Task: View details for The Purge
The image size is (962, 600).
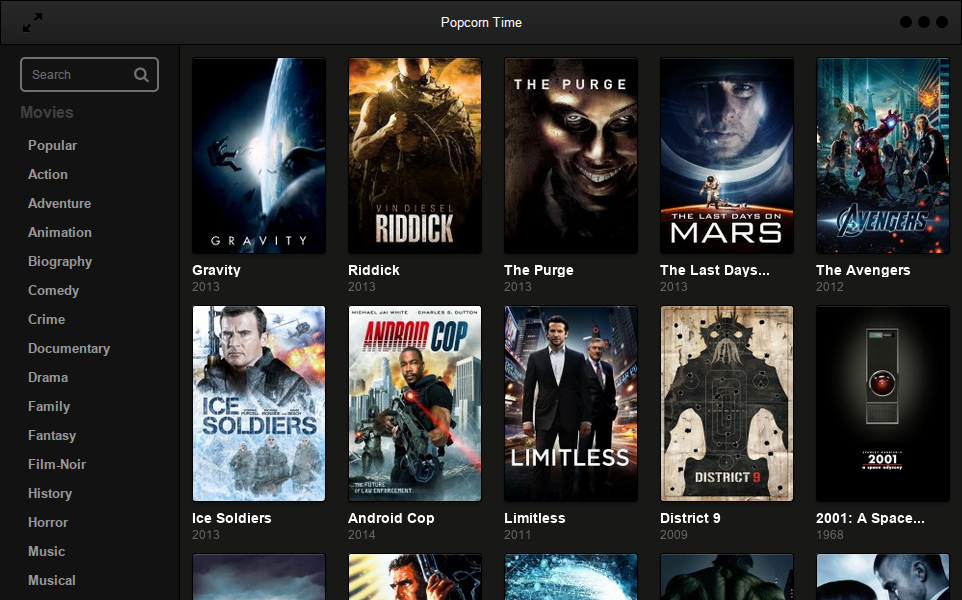Action: pyautogui.click(x=570, y=155)
